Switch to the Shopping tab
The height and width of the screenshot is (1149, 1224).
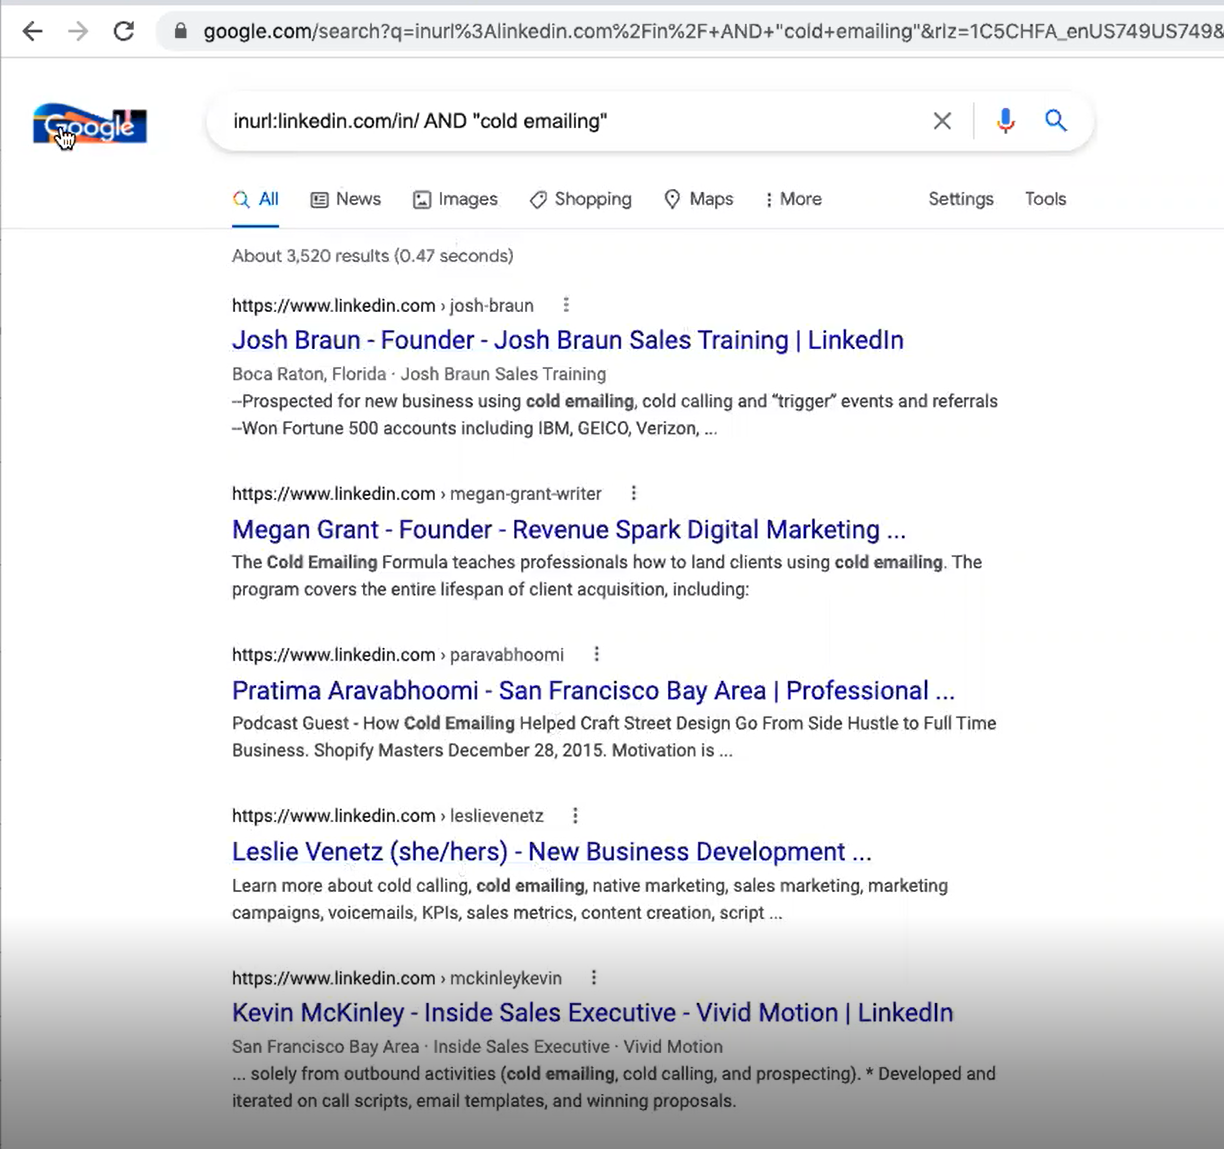coord(581,199)
